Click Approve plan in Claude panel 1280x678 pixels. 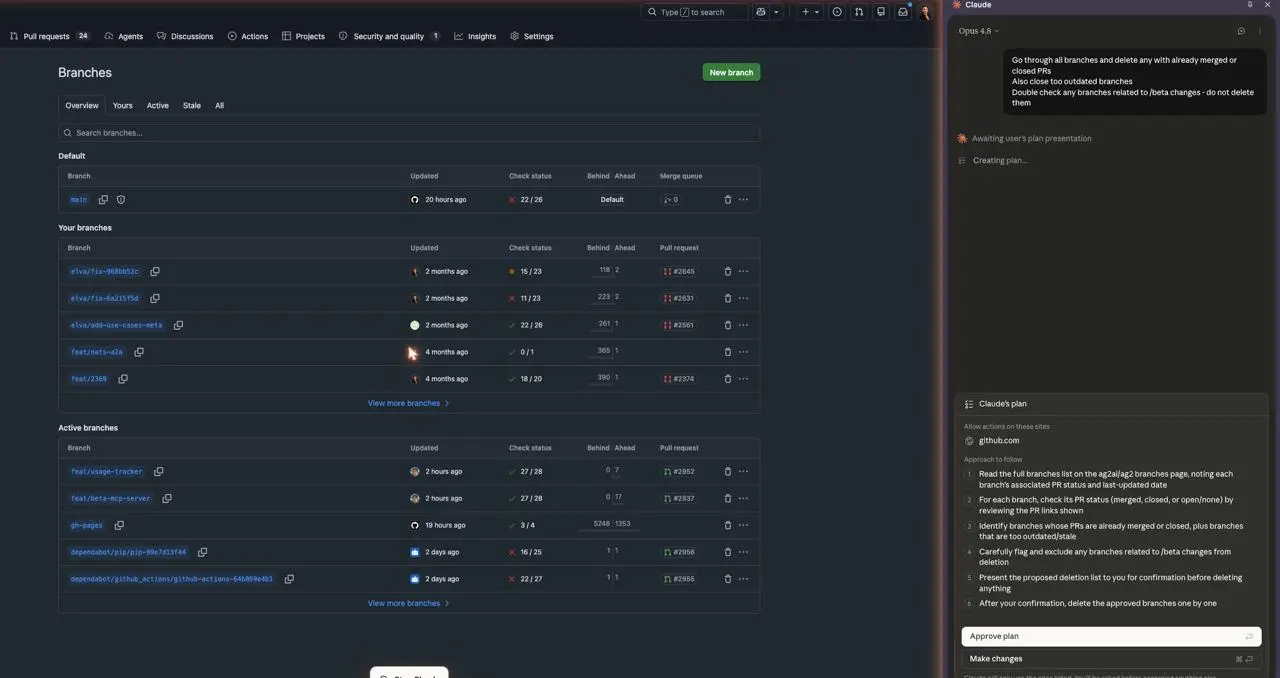point(1111,636)
